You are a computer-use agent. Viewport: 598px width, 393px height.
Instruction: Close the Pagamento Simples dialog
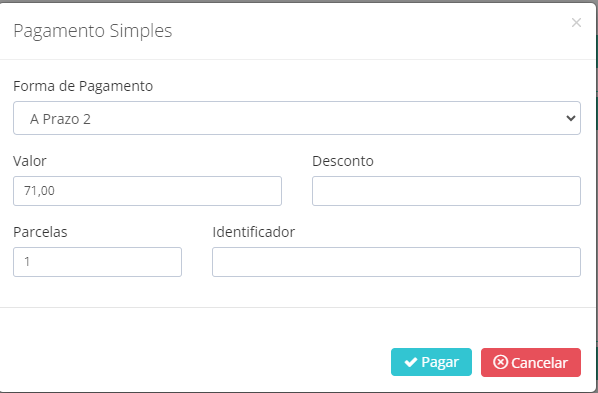coord(576,23)
